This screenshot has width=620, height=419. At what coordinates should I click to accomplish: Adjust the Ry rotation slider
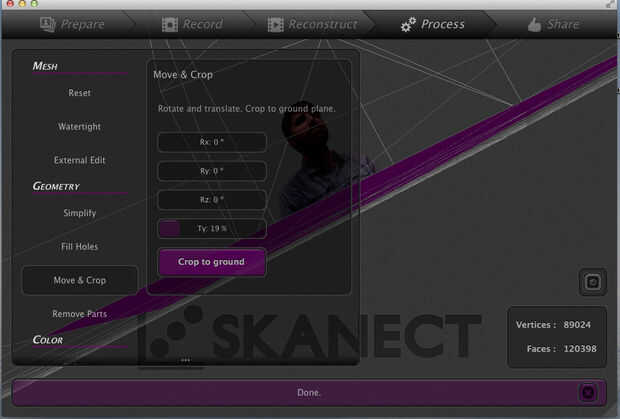tap(212, 171)
